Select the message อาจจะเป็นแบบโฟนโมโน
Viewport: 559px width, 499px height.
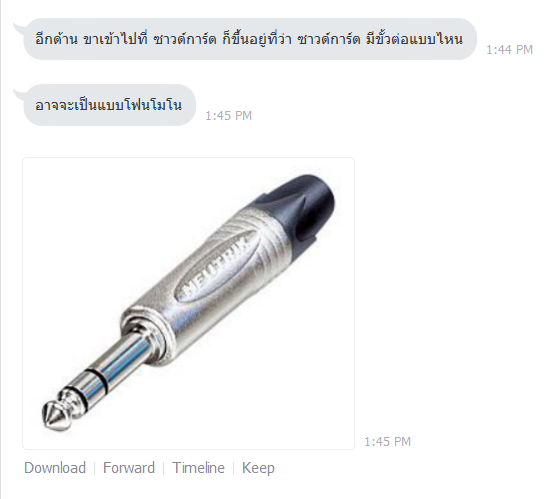109,105
